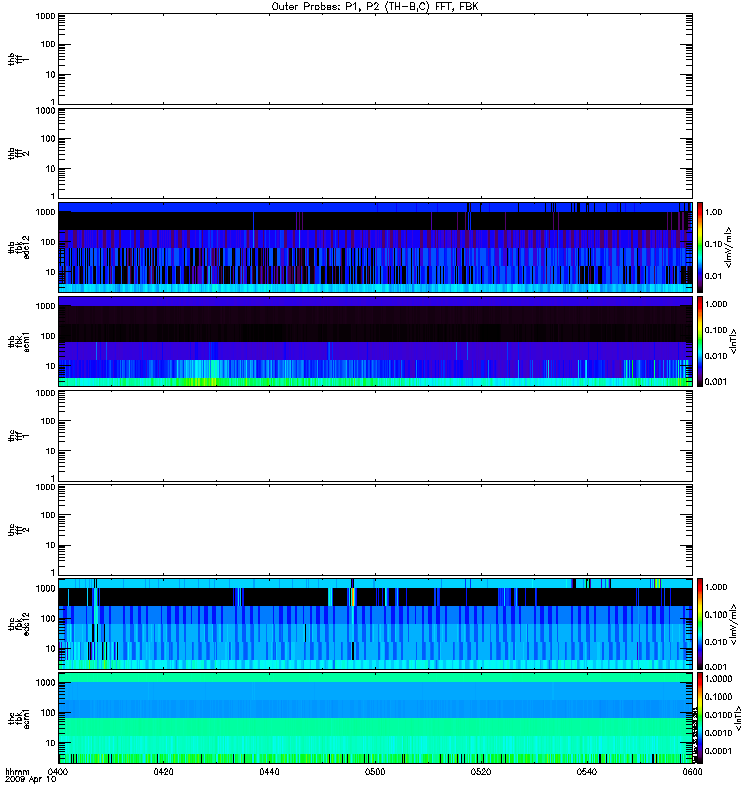Click the 0520 time axis label
This screenshot has height=800, width=750.
481,772
